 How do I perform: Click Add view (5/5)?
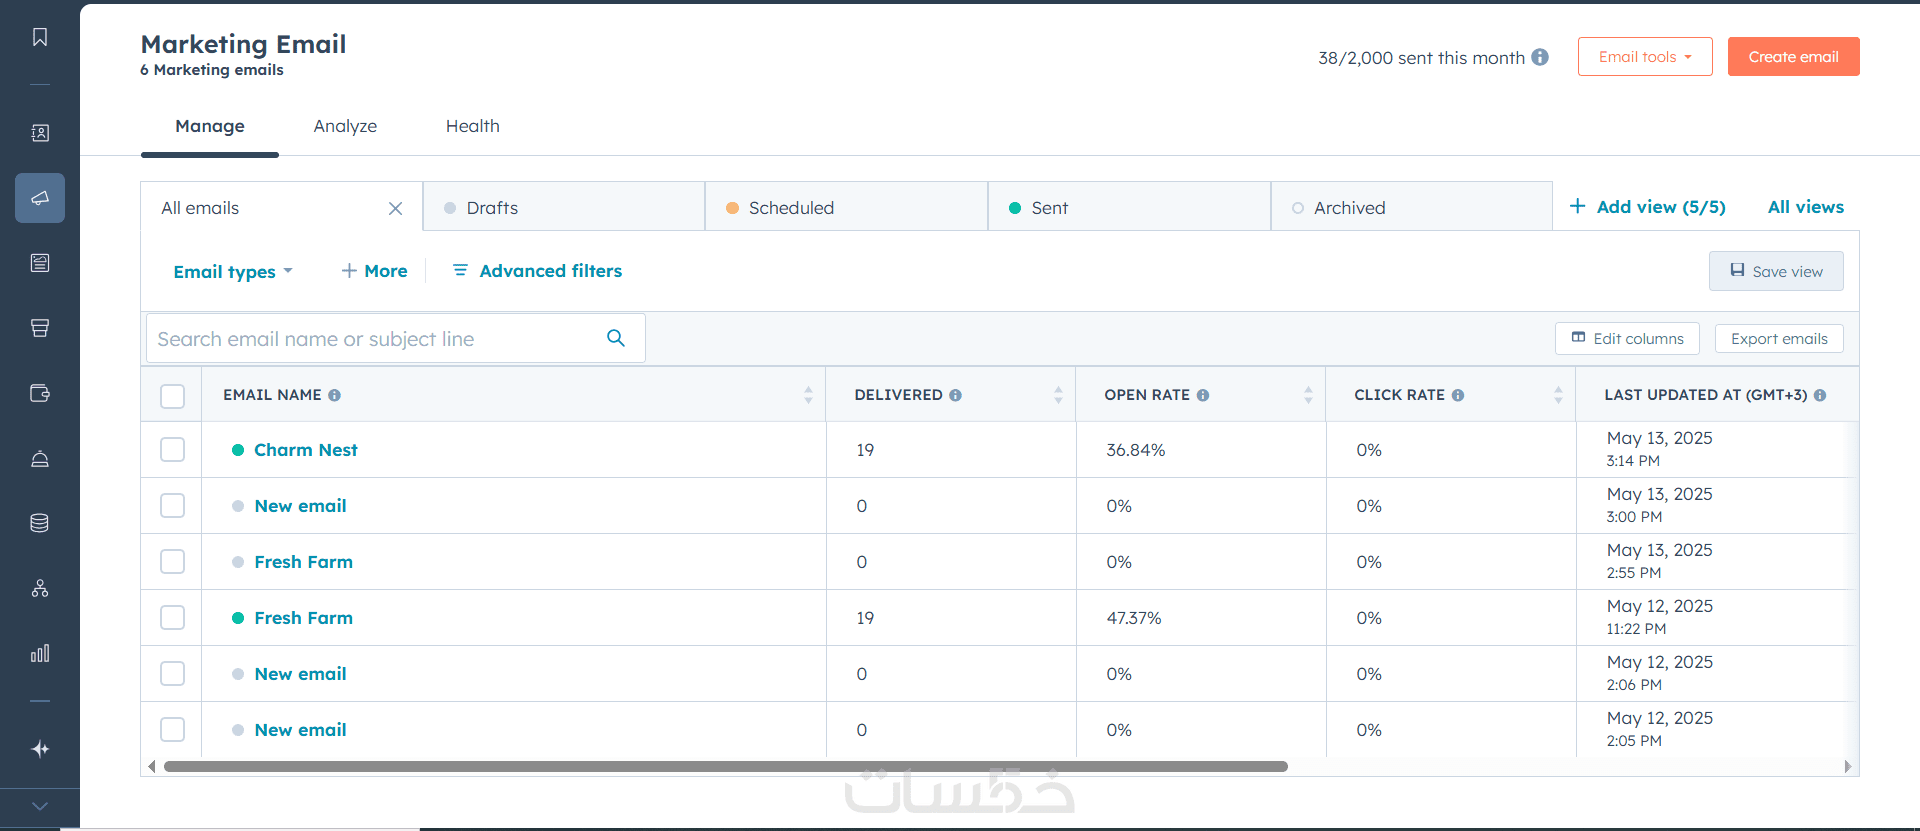[x=1647, y=207]
